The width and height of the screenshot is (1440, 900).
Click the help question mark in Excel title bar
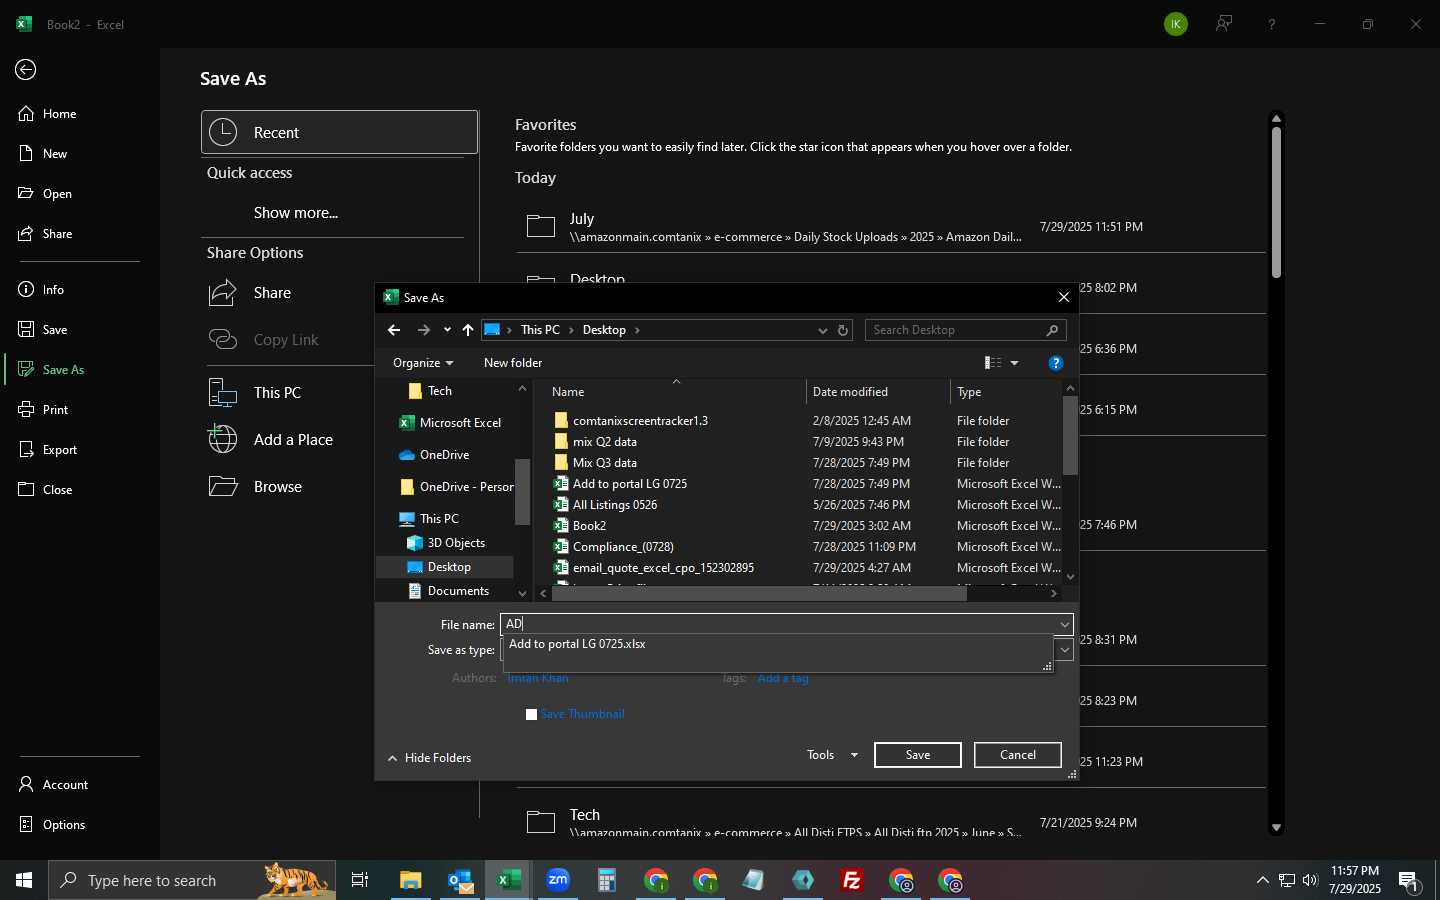1272,24
